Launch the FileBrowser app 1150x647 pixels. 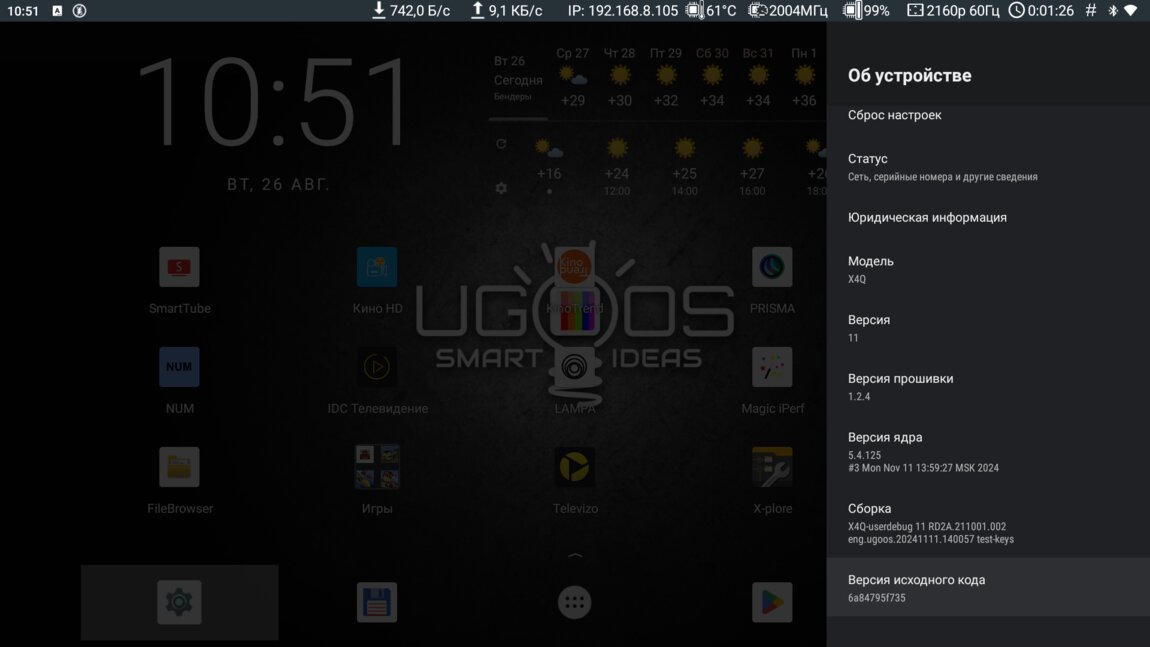(x=179, y=468)
